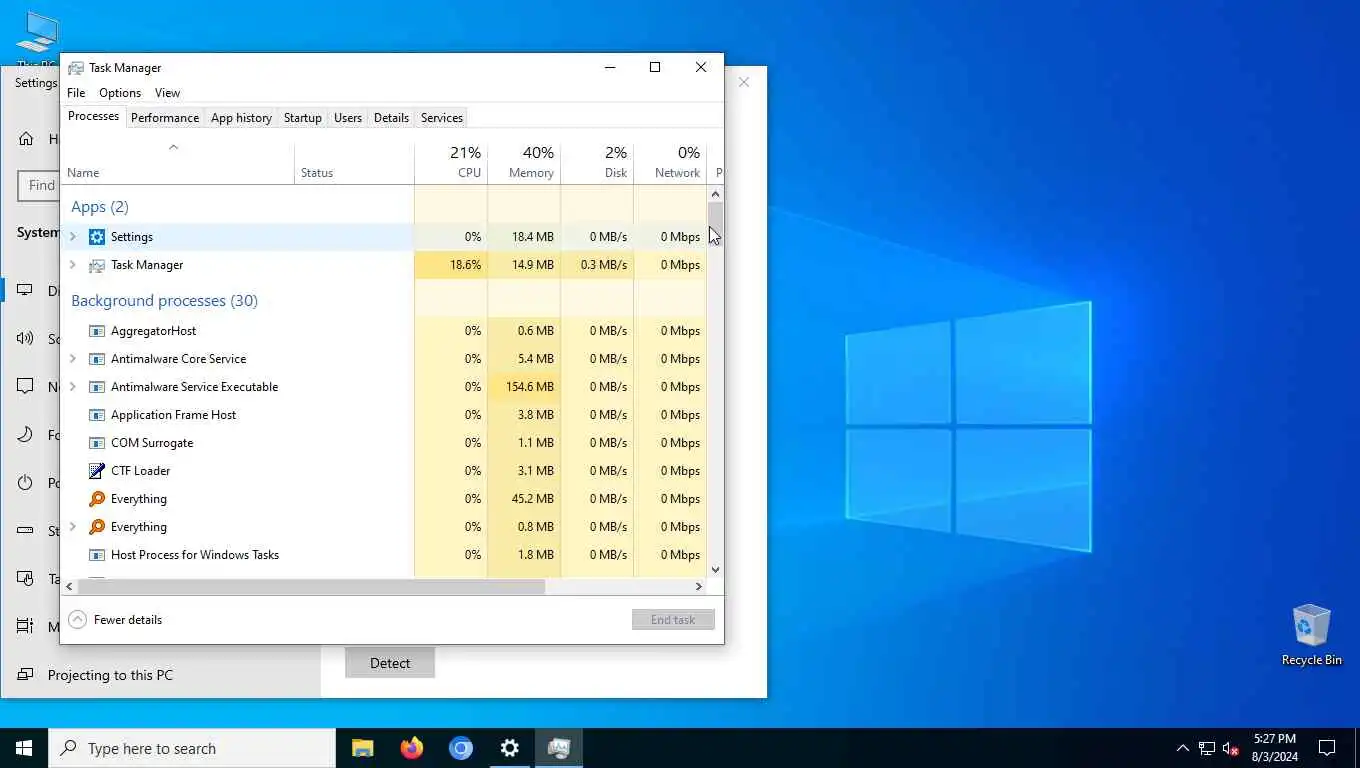1360x768 pixels.
Task: Click the horizontal scrollbar right arrow
Action: click(699, 587)
